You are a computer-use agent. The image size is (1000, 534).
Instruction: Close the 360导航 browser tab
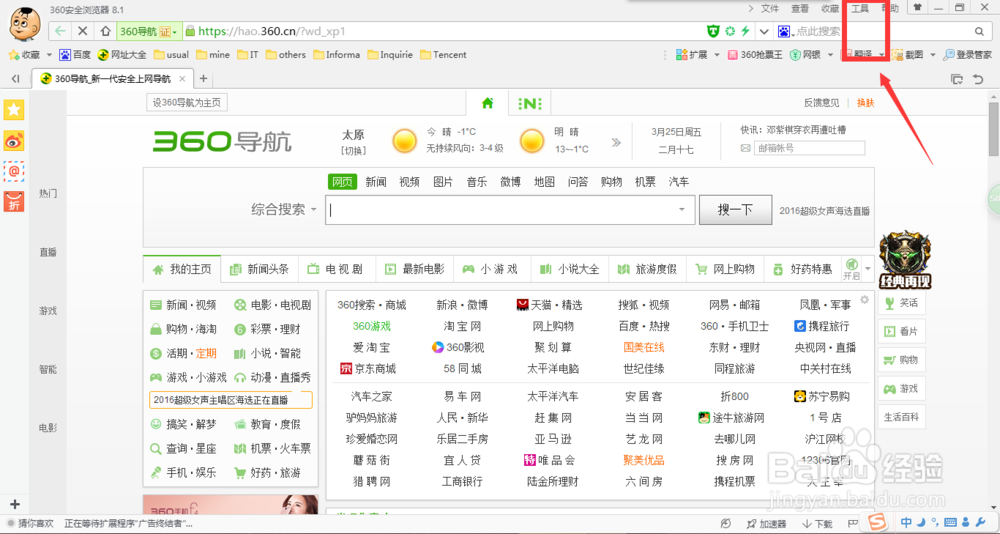point(182,79)
